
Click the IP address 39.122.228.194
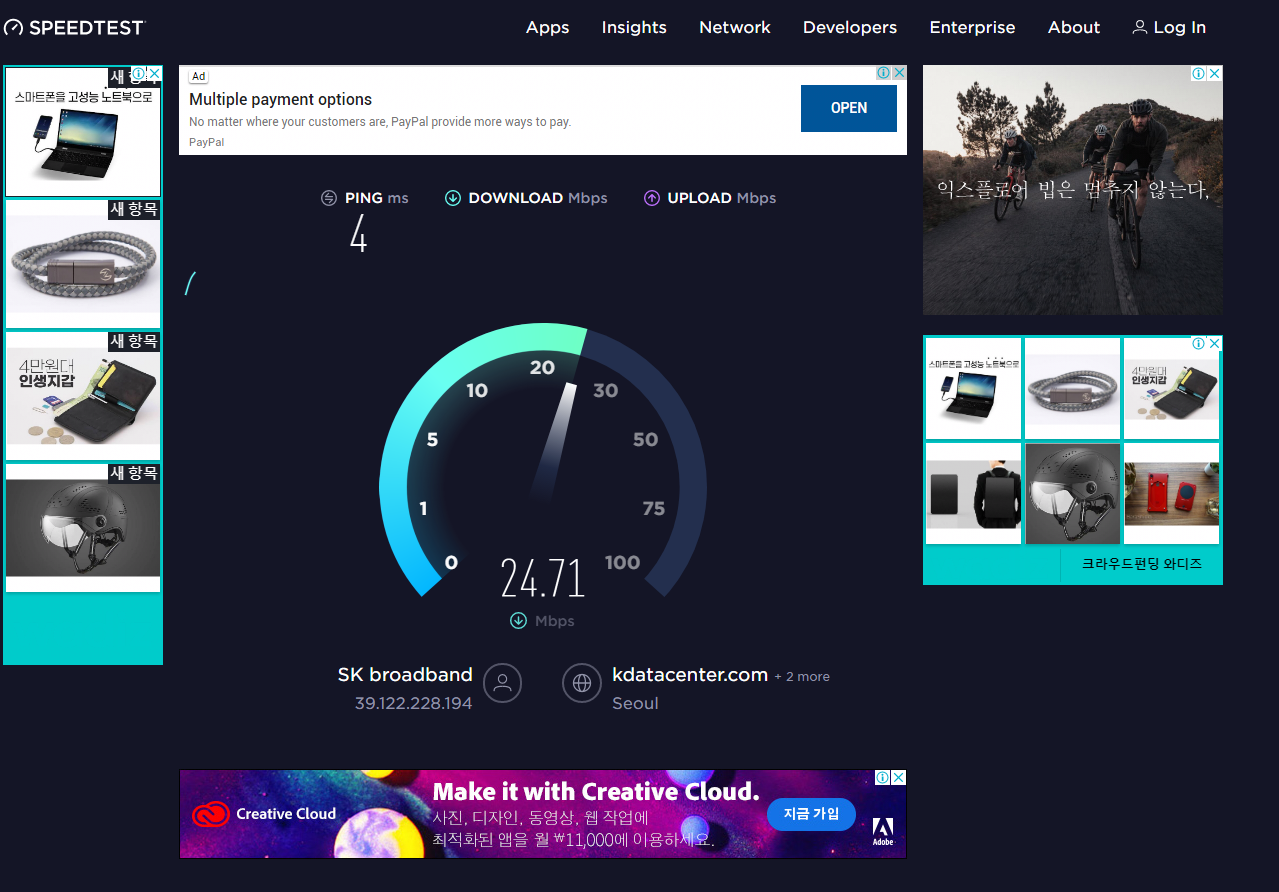[x=413, y=703]
